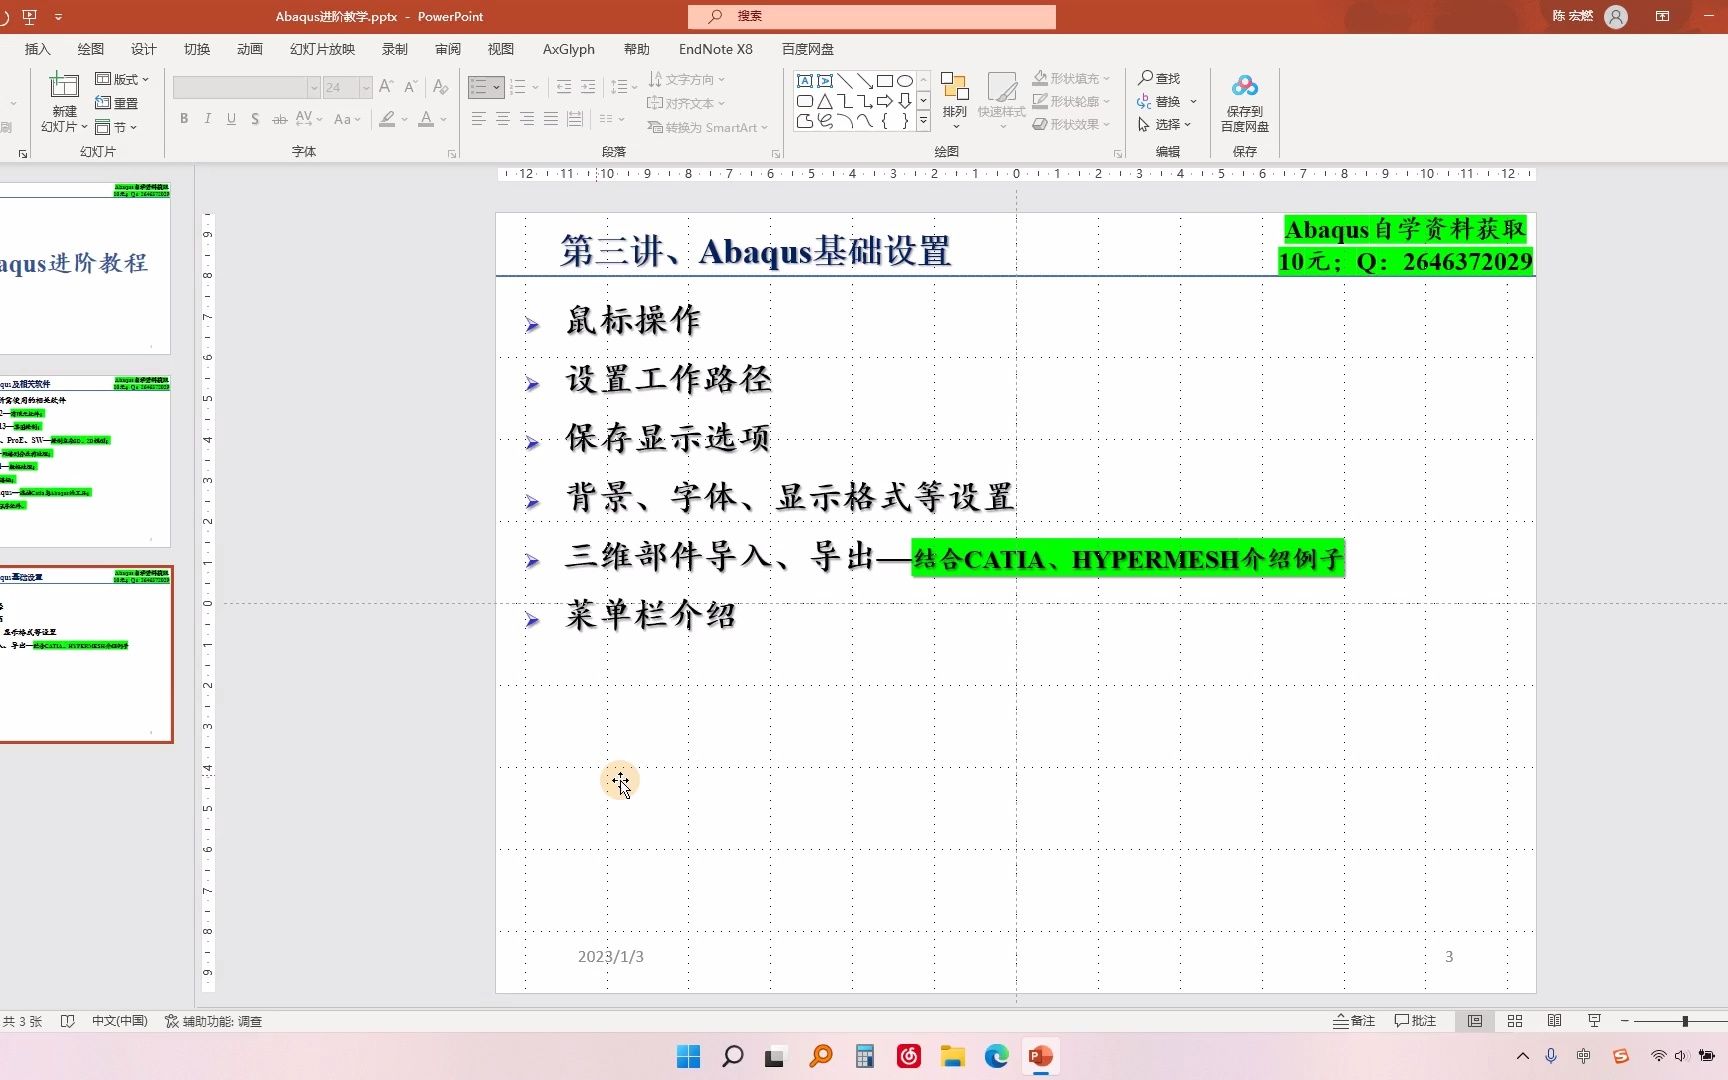Increase font size with the larger A icon
This screenshot has height=1080, width=1728.
coord(386,87)
